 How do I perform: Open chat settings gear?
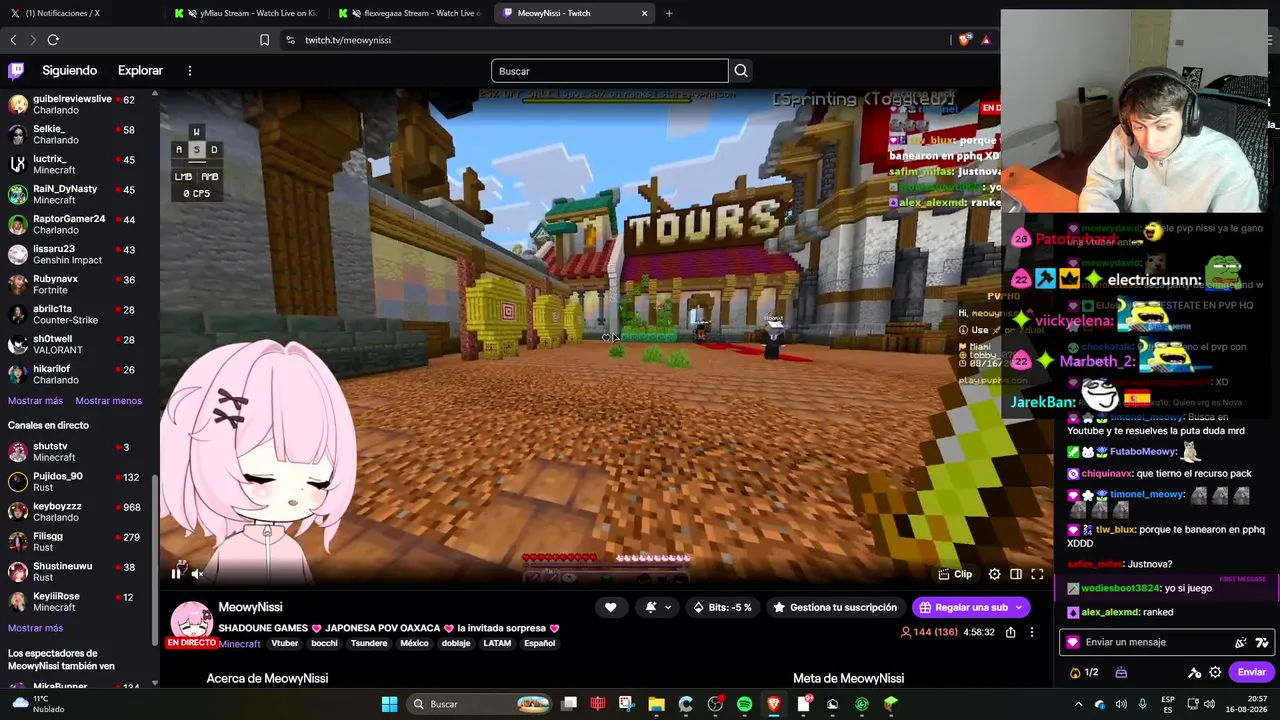[x=1215, y=672]
